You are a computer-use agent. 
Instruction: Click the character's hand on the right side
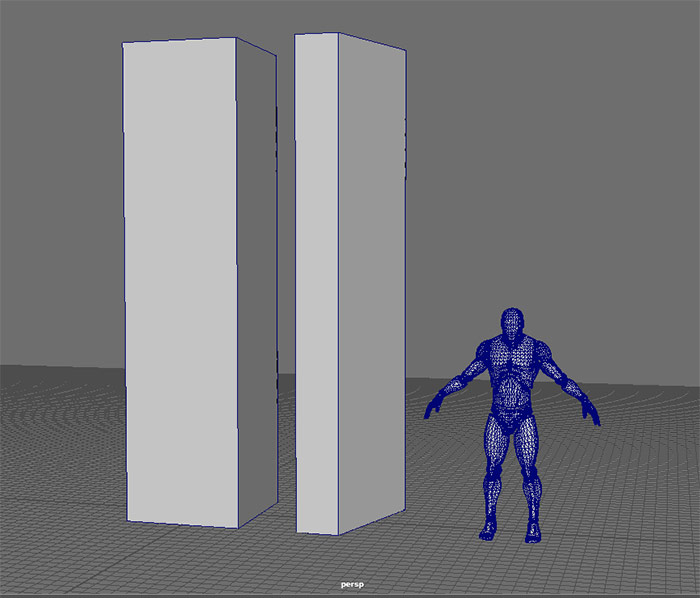pos(593,414)
